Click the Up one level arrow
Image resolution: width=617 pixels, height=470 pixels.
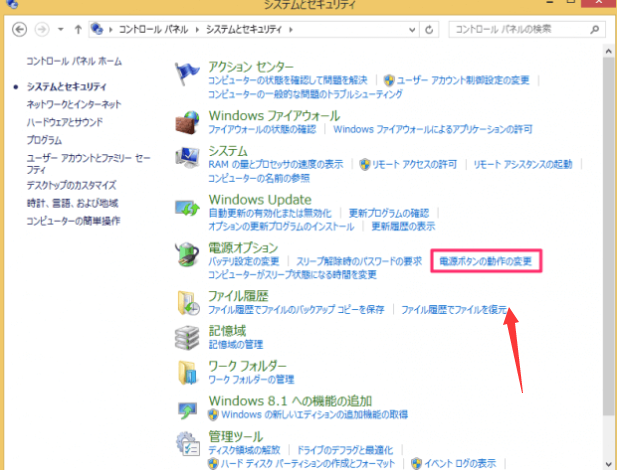click(78, 30)
